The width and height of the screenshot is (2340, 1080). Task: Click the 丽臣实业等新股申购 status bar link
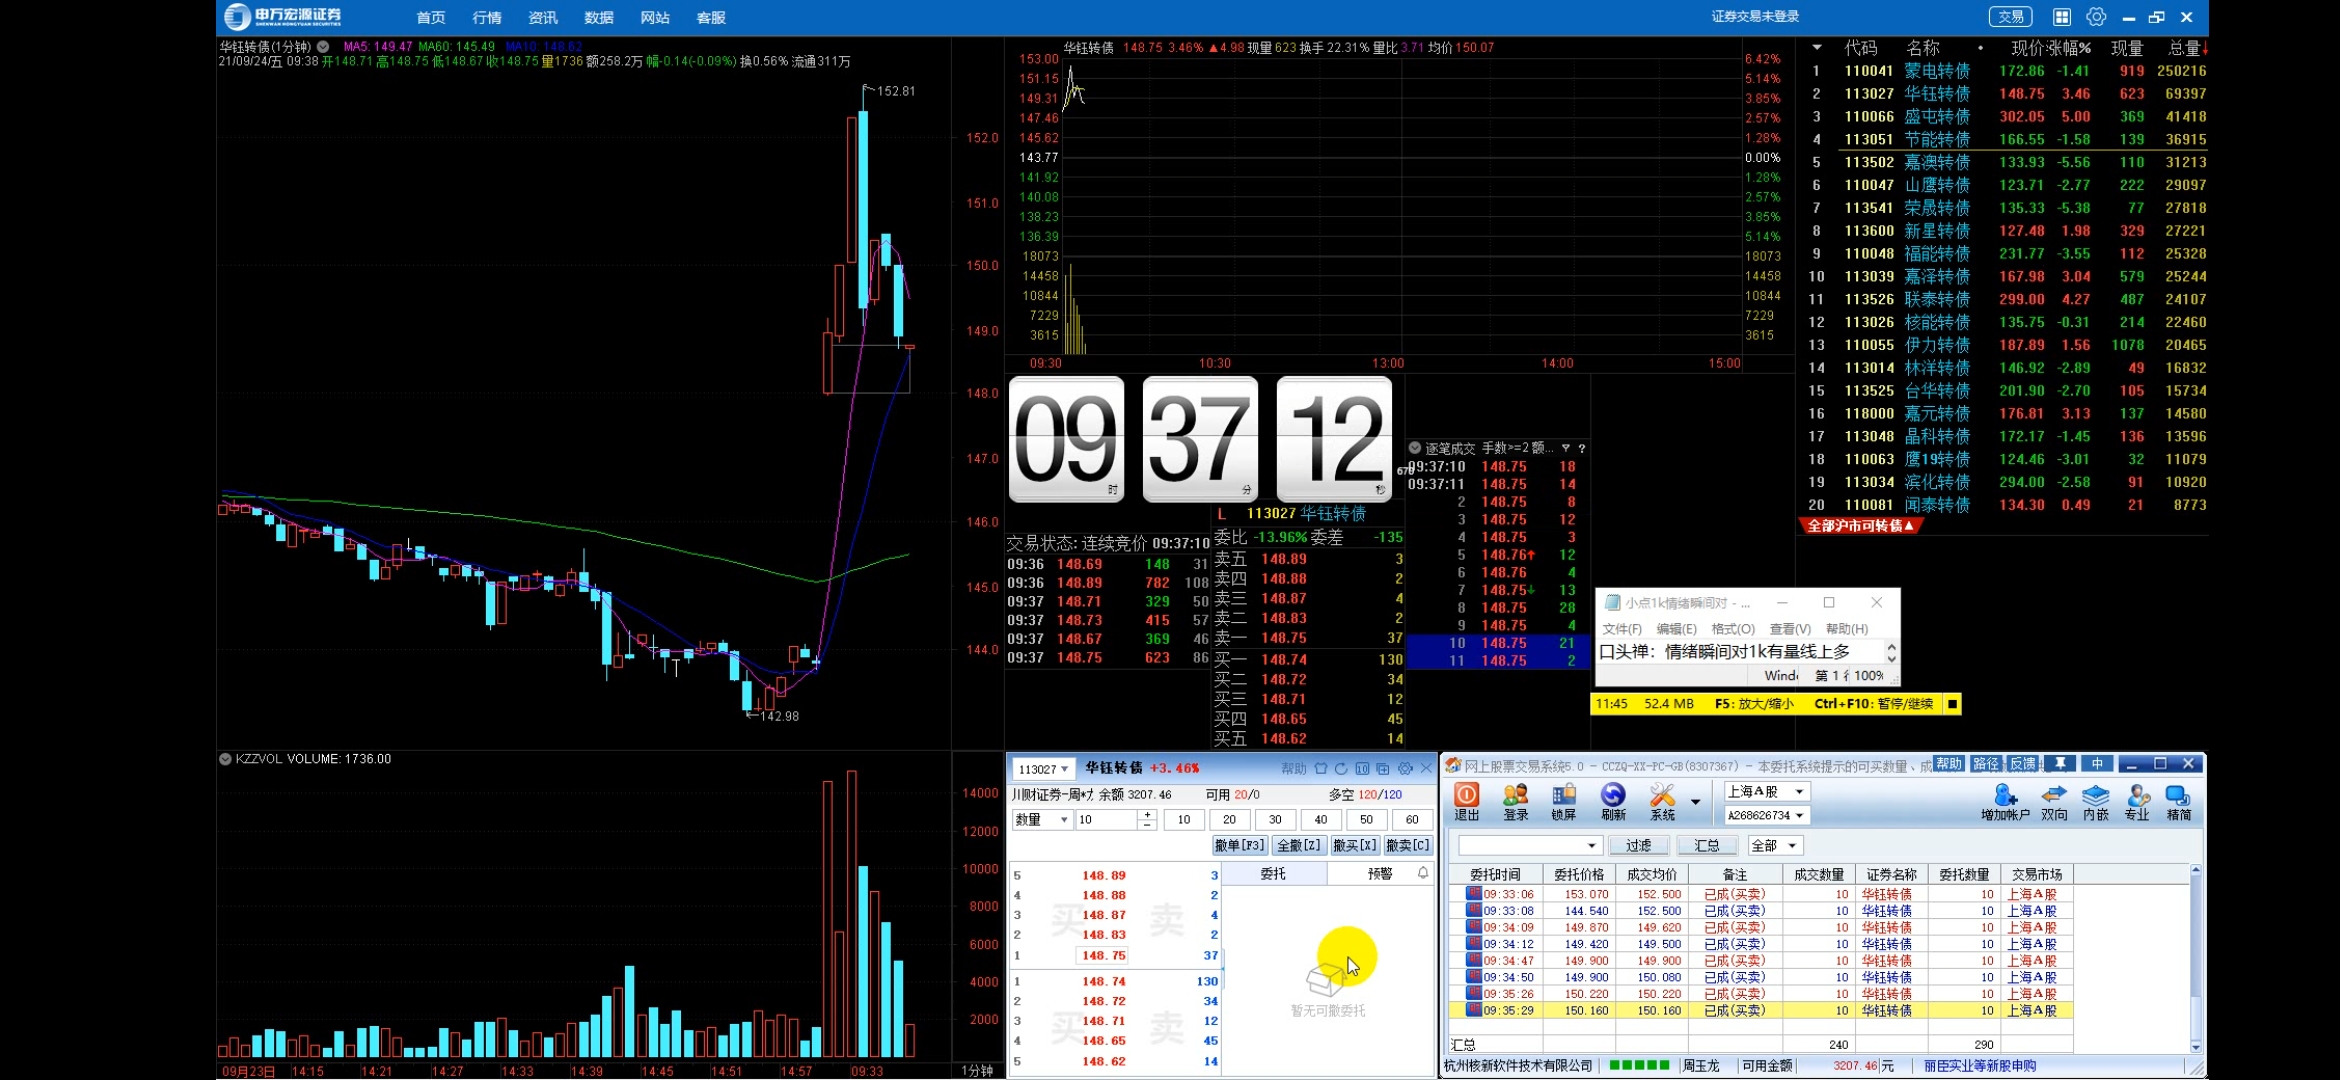[x=1979, y=1066]
